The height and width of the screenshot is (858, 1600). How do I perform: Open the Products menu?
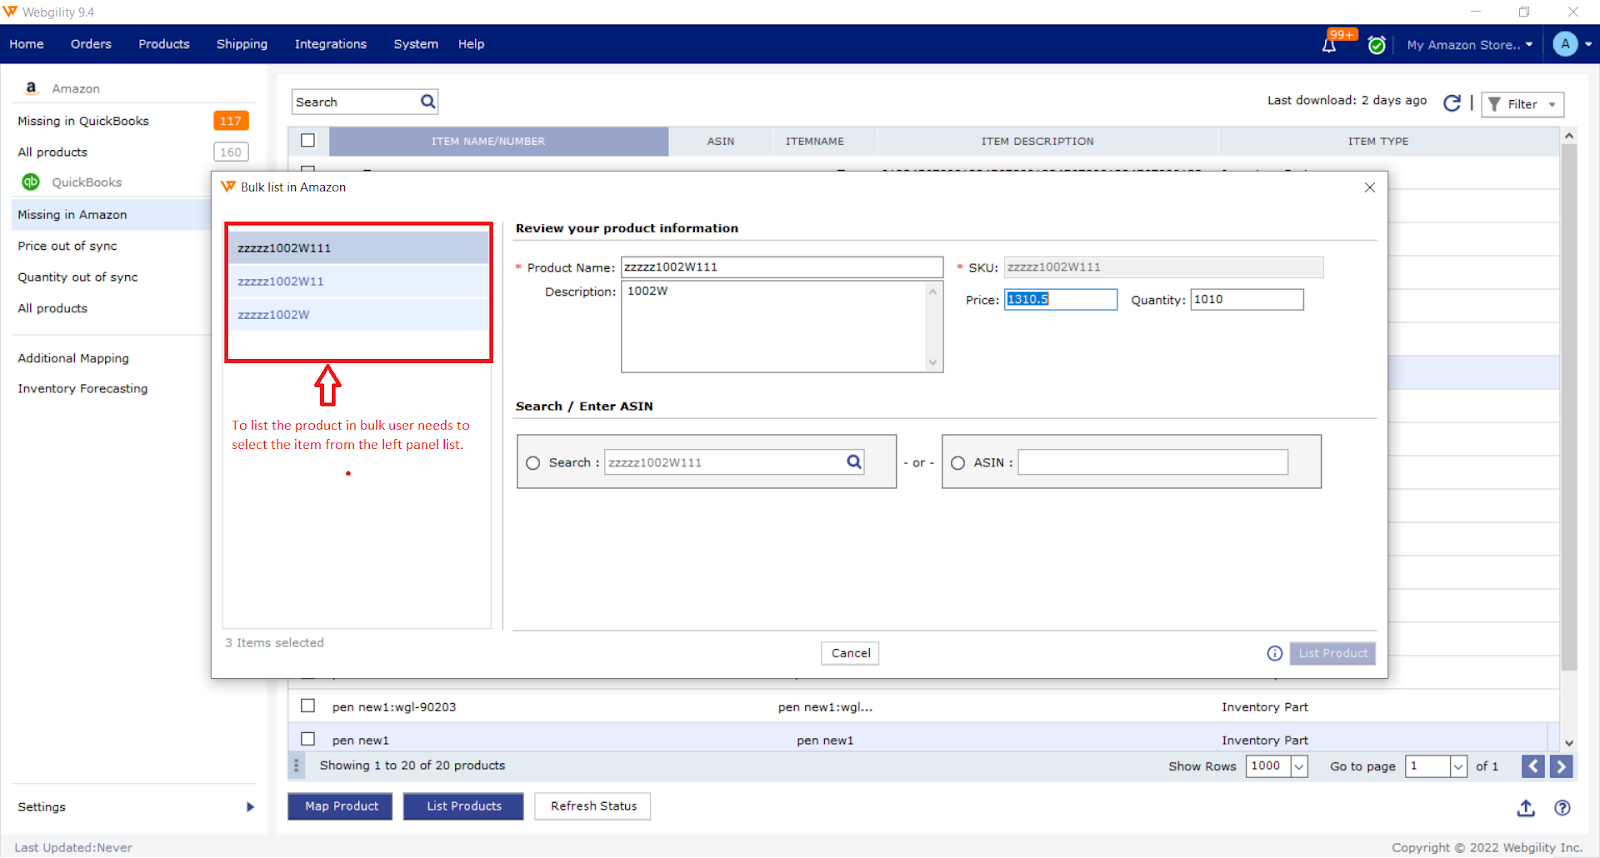tap(164, 44)
